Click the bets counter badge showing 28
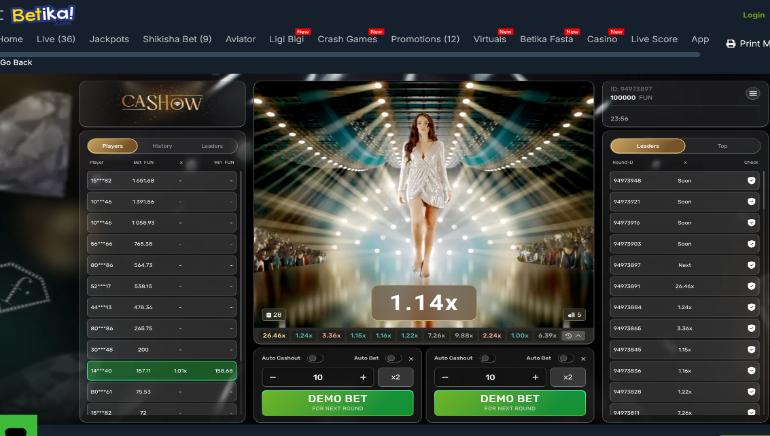Image resolution: width=770 pixels, height=436 pixels. pos(274,315)
